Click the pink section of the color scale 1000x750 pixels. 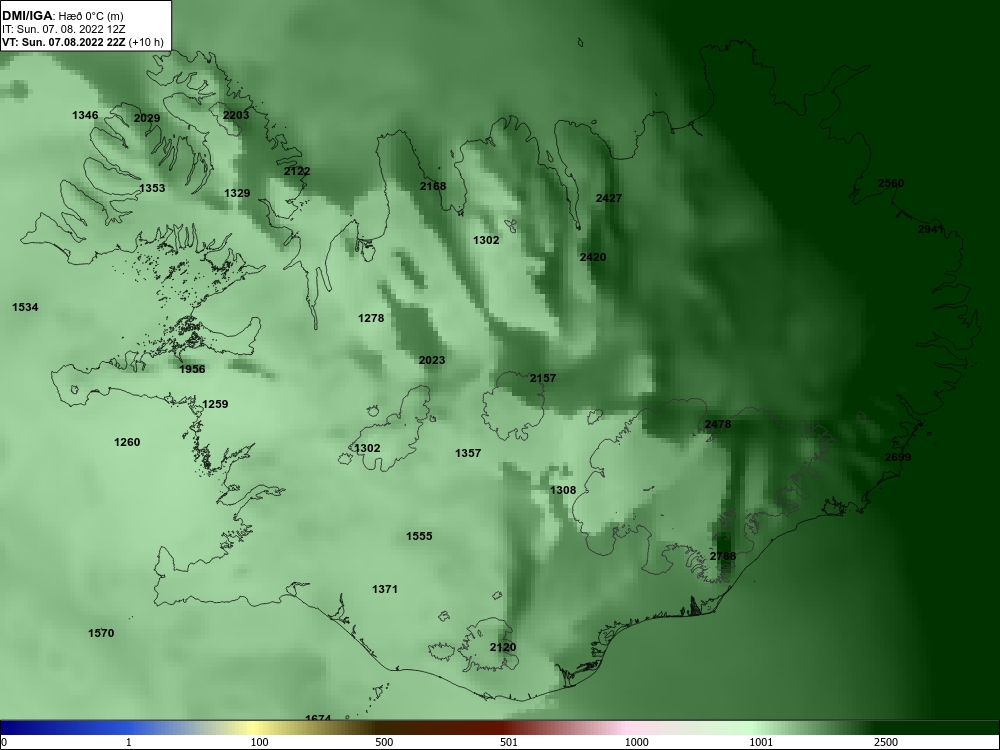pyautogui.click(x=628, y=728)
